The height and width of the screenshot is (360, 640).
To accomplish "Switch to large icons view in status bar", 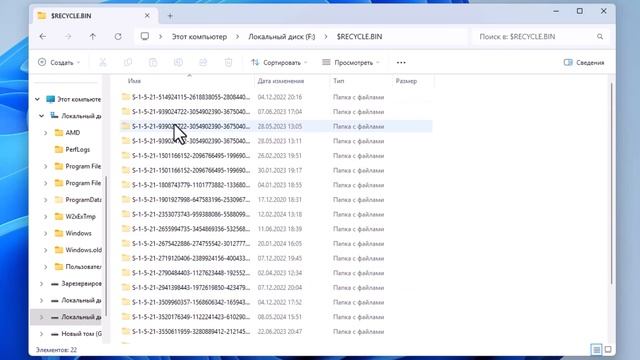I will [608, 350].
